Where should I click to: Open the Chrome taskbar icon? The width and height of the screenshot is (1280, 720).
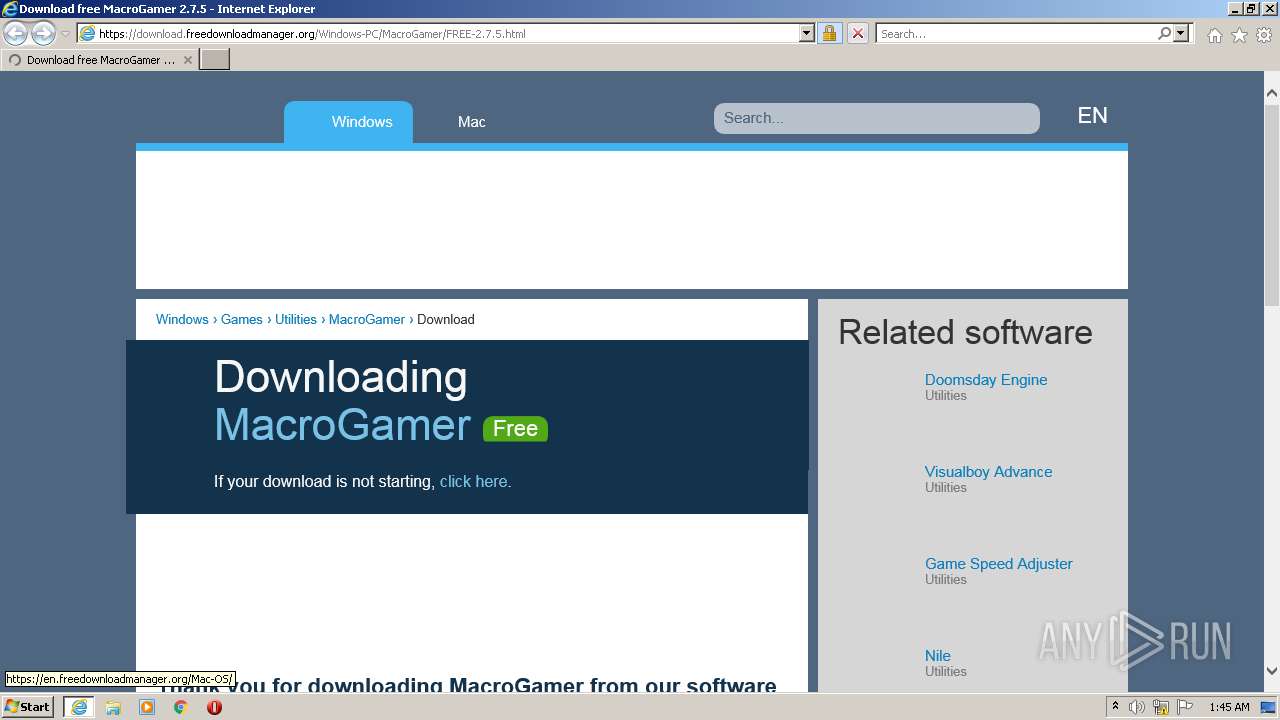tap(181, 707)
